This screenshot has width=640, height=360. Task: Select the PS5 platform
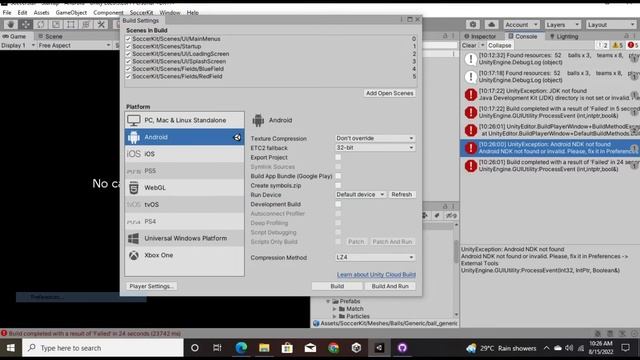pos(184,171)
